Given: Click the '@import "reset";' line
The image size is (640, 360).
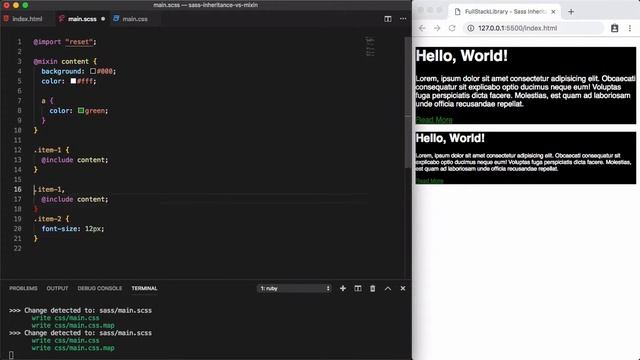Looking at the screenshot, I should click(65, 42).
